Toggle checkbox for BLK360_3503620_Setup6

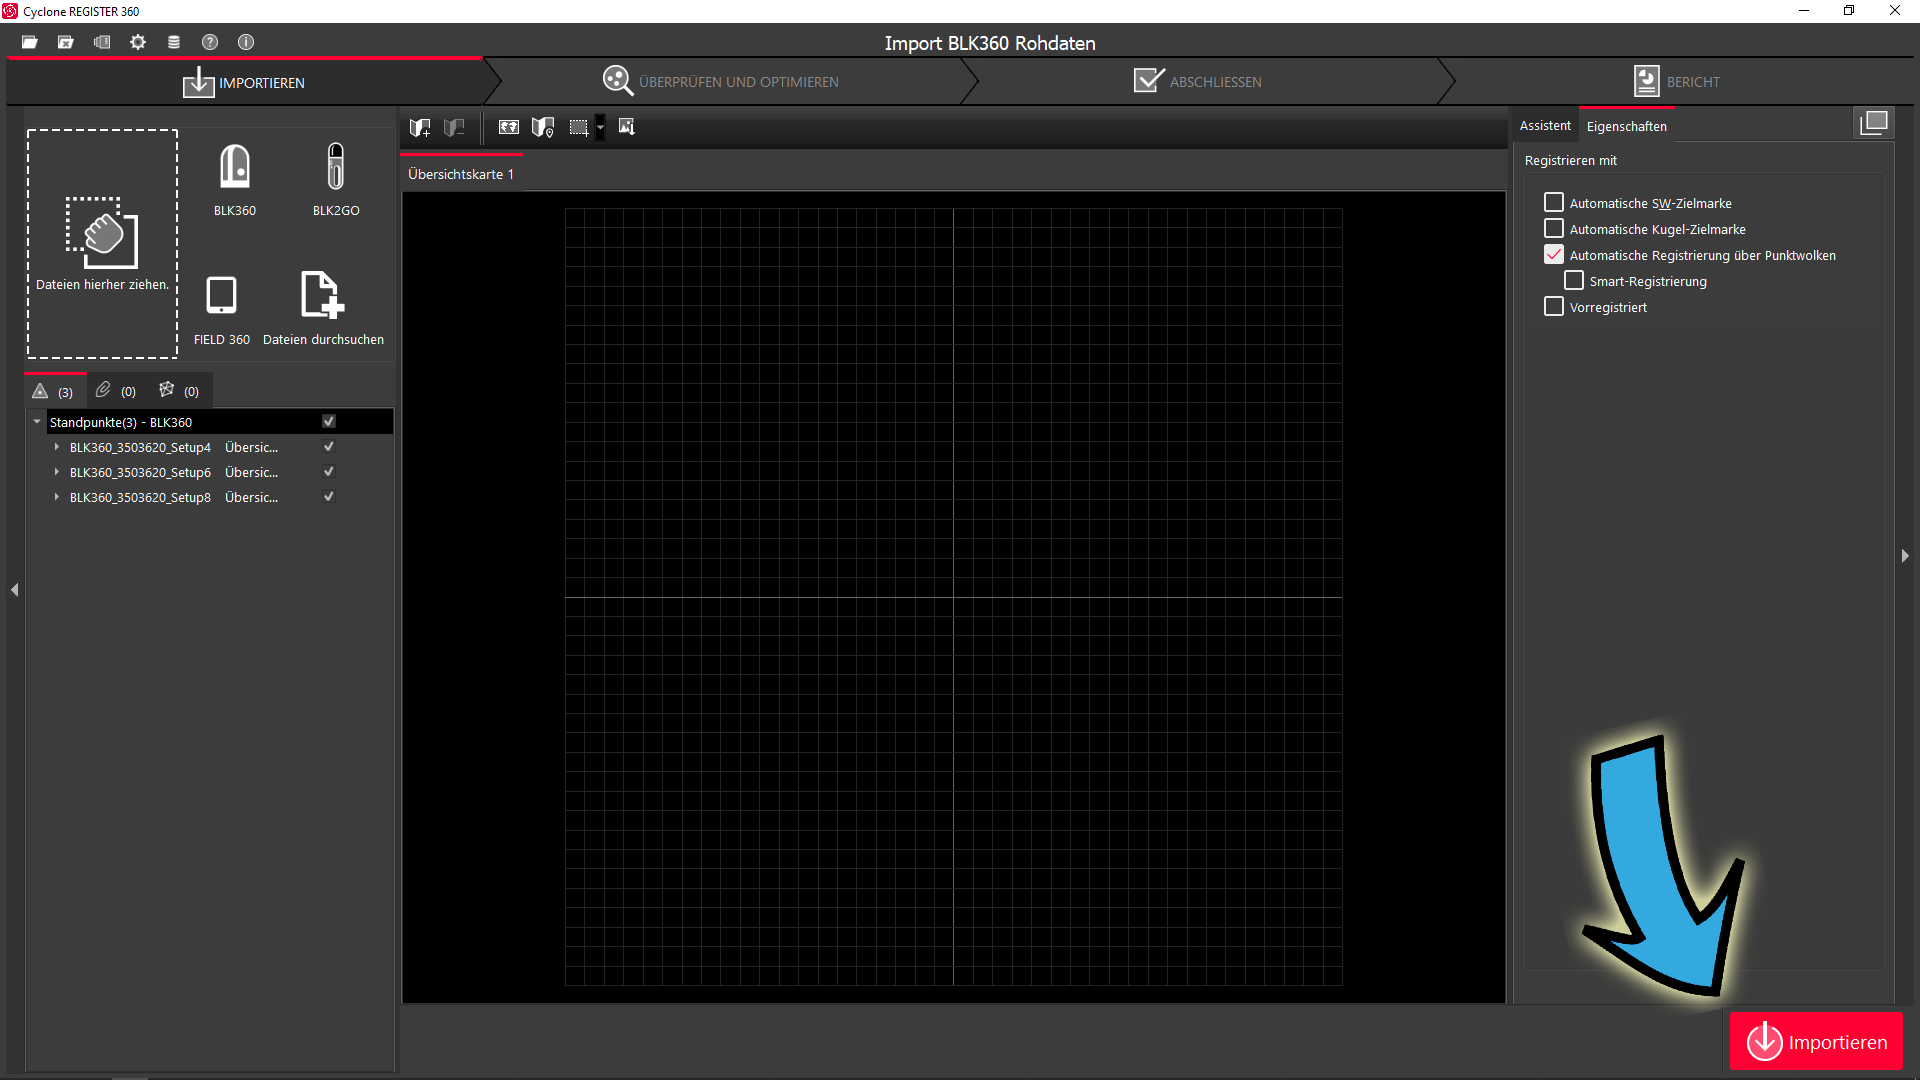click(329, 472)
